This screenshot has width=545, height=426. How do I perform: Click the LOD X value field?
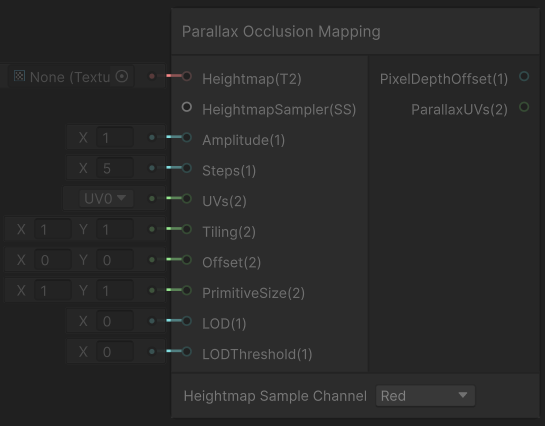(x=115, y=321)
